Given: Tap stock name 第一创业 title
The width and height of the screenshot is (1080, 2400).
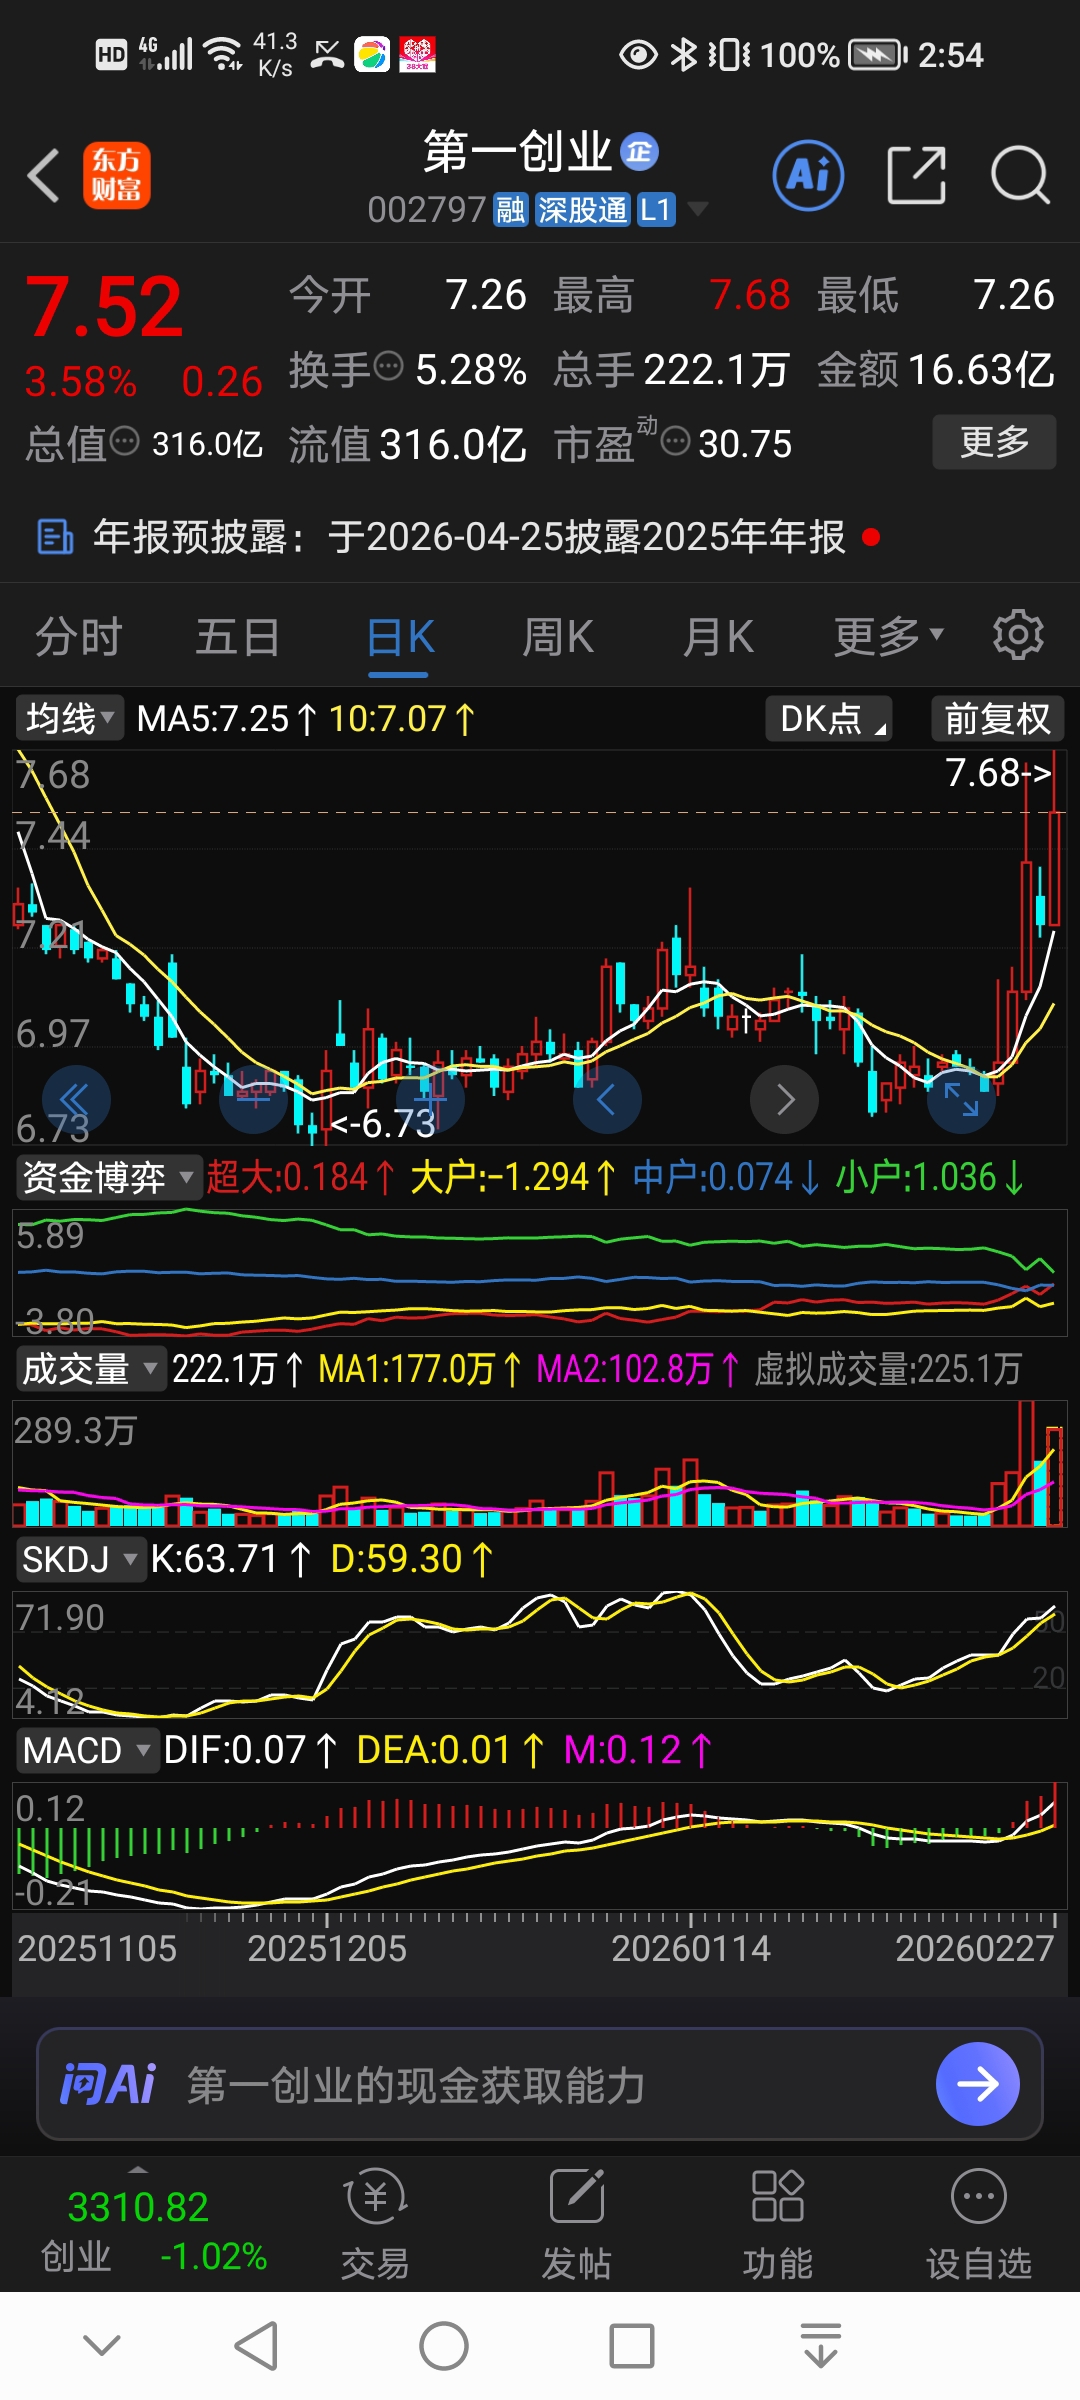Looking at the screenshot, I should pos(518,152).
